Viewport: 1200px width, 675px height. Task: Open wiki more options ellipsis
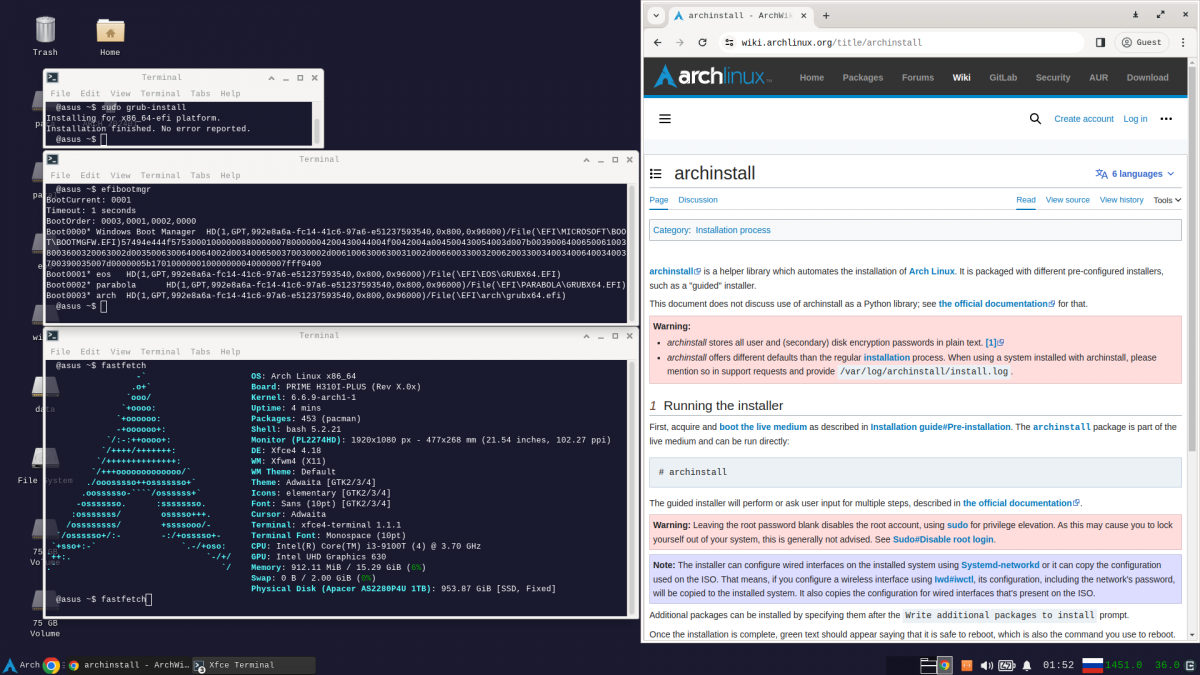coord(1166,118)
